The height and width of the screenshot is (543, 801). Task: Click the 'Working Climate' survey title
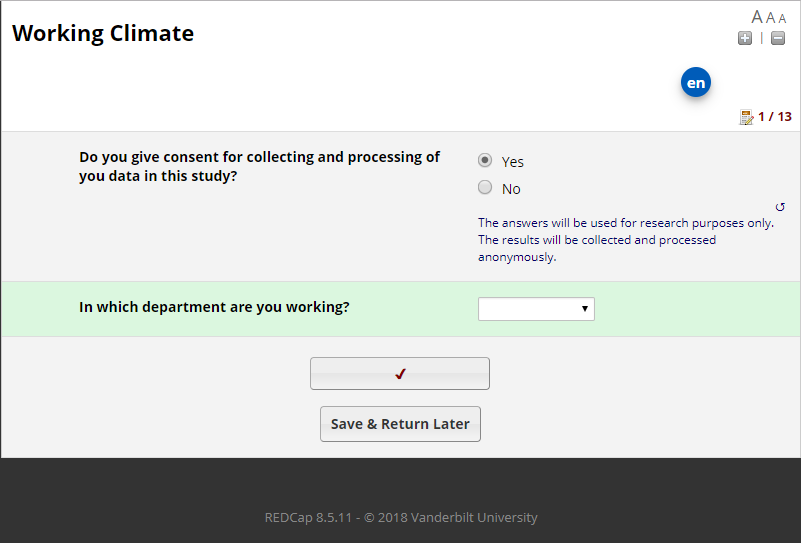coord(103,34)
